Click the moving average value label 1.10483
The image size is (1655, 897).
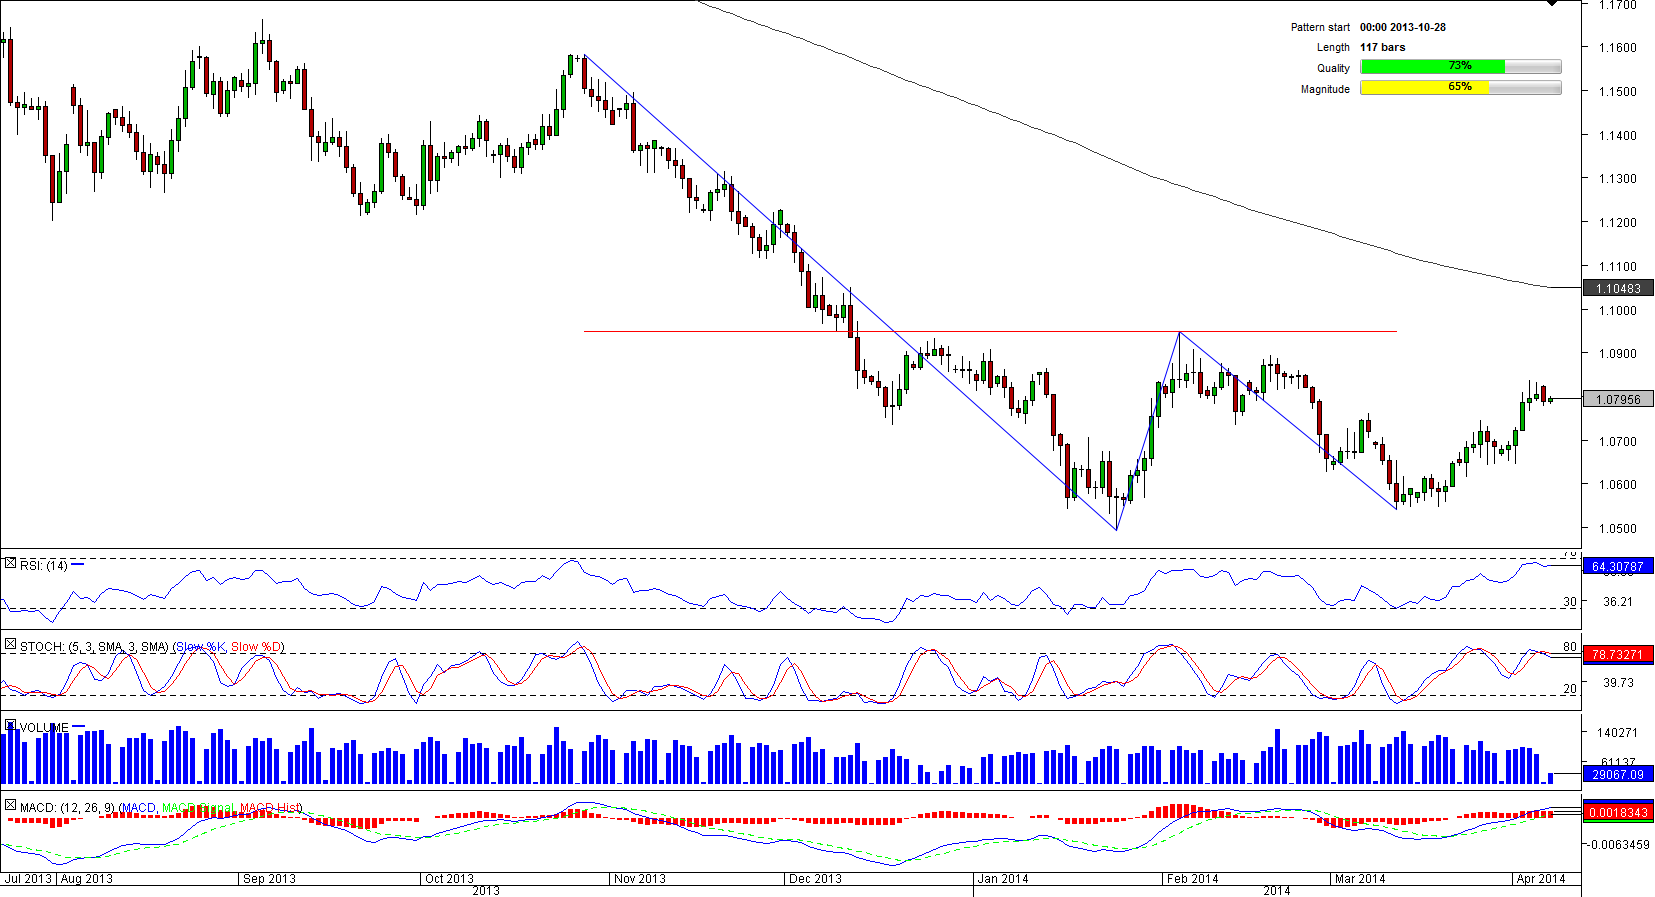[x=1618, y=288]
